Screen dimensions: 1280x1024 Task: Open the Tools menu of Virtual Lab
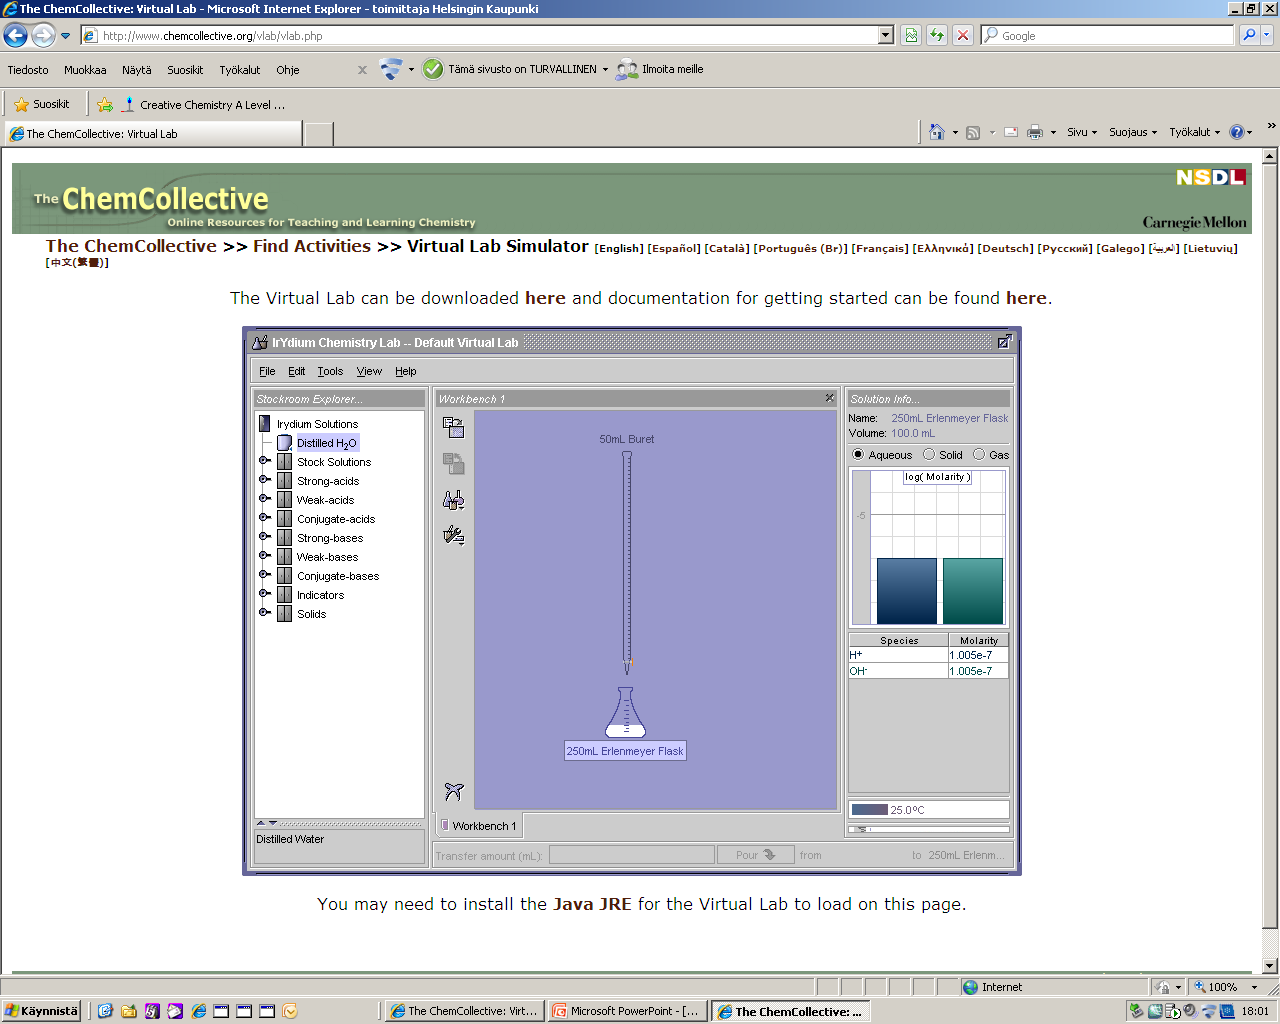click(330, 371)
